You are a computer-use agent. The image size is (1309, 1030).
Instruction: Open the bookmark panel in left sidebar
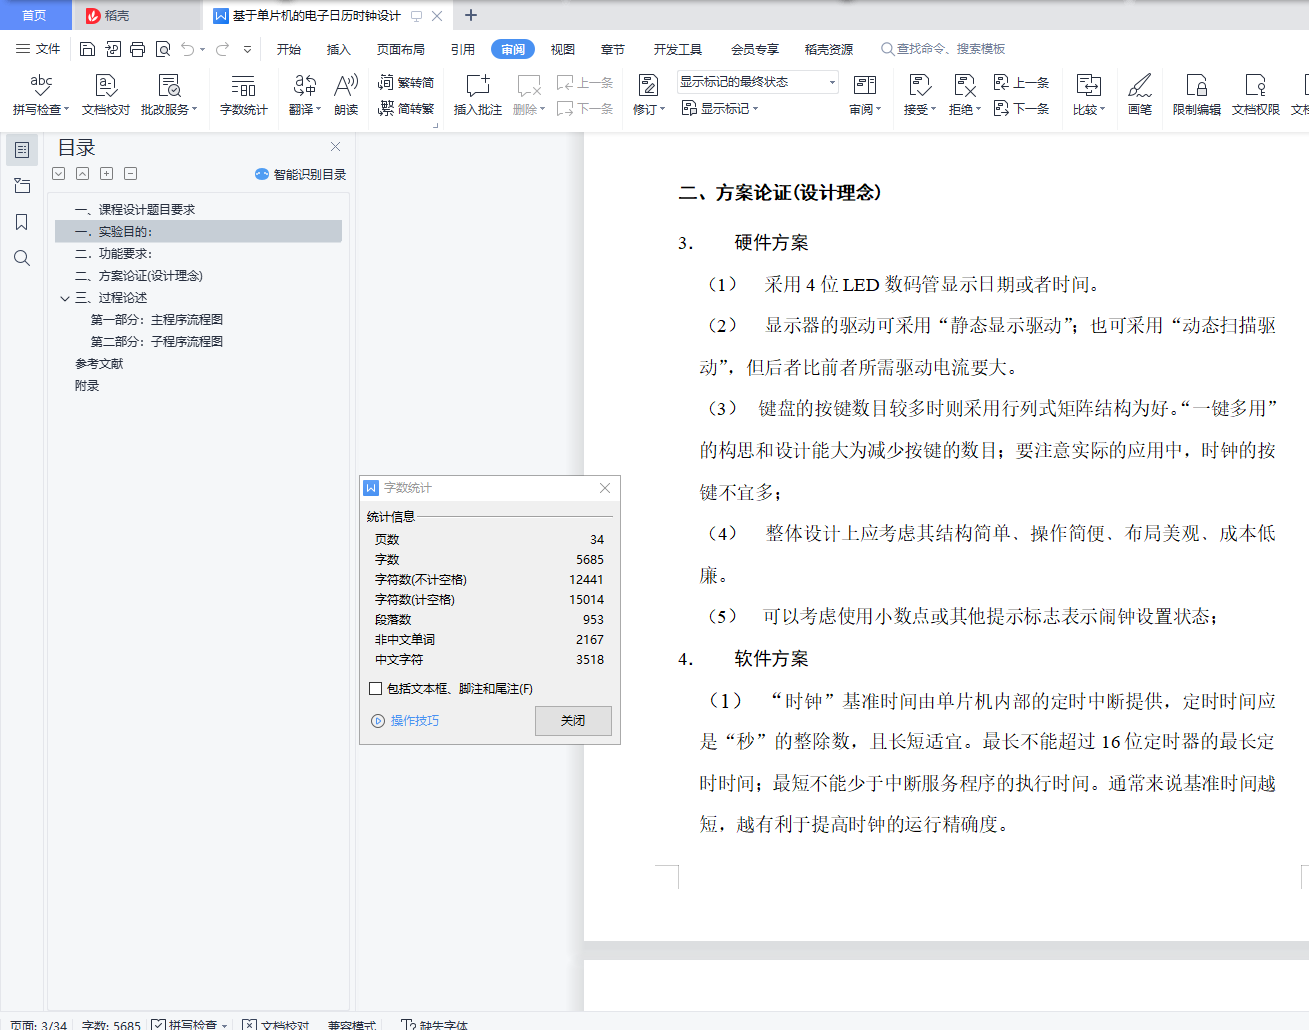(22, 222)
